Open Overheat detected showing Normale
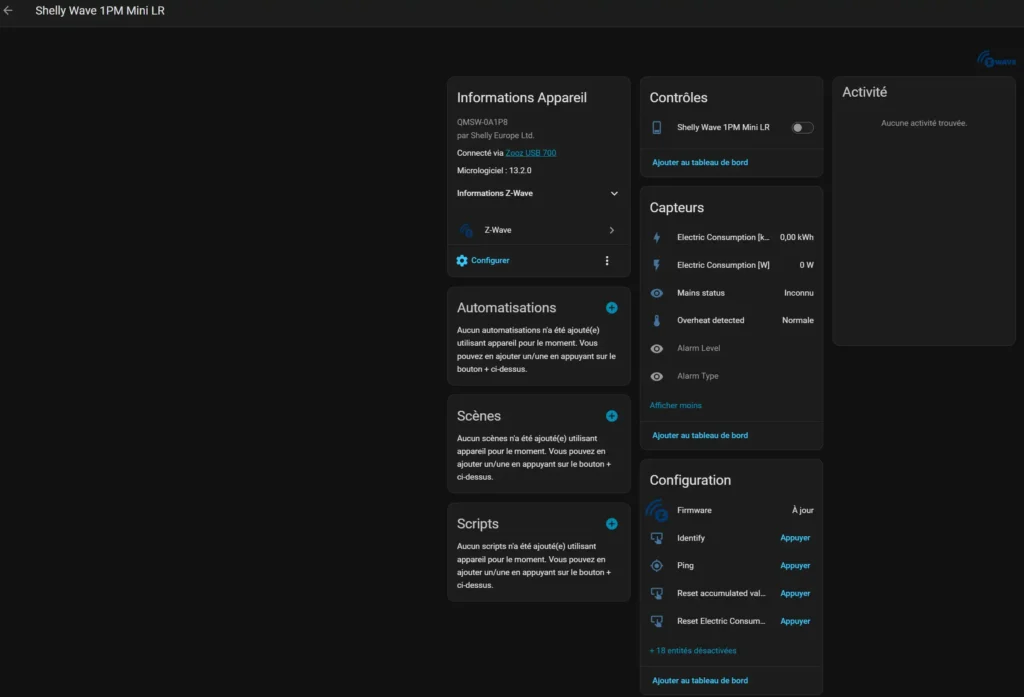1024x697 pixels. [x=731, y=321]
